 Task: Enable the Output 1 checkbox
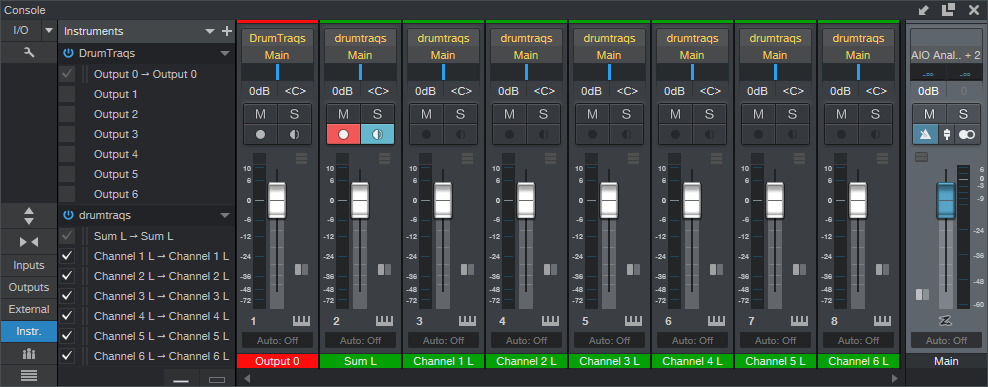[x=67, y=95]
